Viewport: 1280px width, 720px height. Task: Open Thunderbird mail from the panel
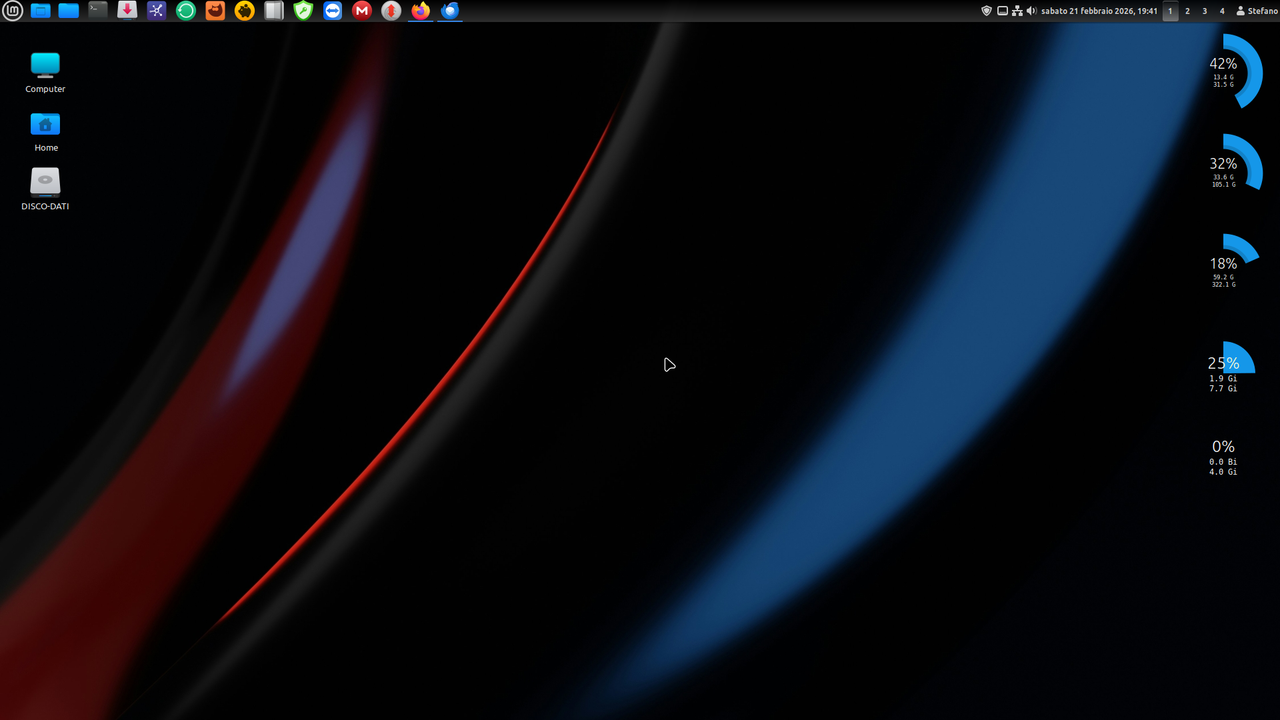point(450,11)
